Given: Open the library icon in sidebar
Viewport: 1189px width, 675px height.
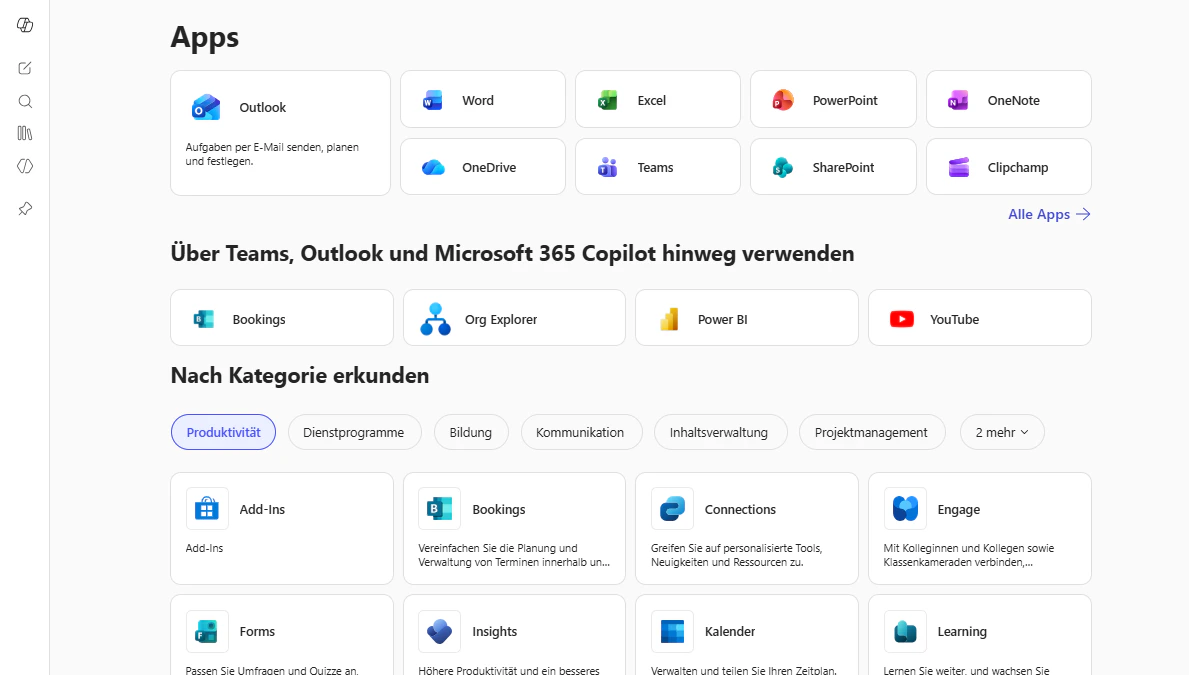Looking at the screenshot, I should coord(25,133).
